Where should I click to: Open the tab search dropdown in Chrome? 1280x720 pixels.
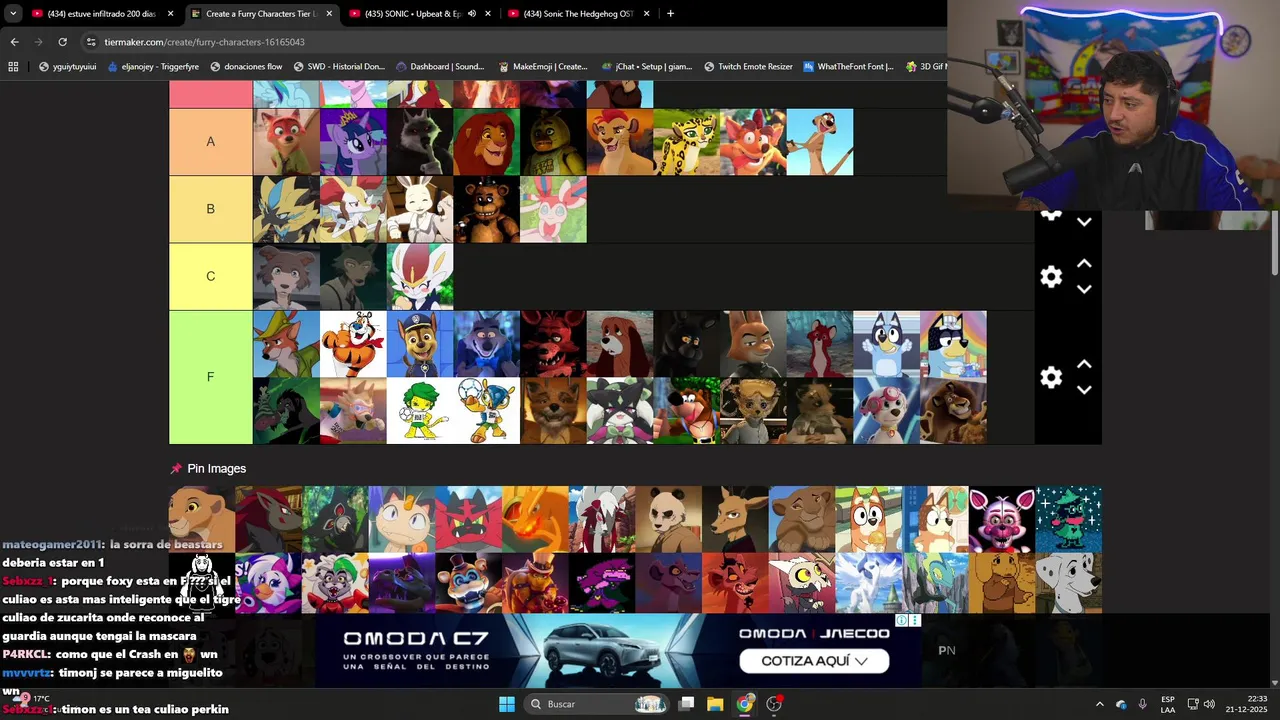click(x=13, y=14)
